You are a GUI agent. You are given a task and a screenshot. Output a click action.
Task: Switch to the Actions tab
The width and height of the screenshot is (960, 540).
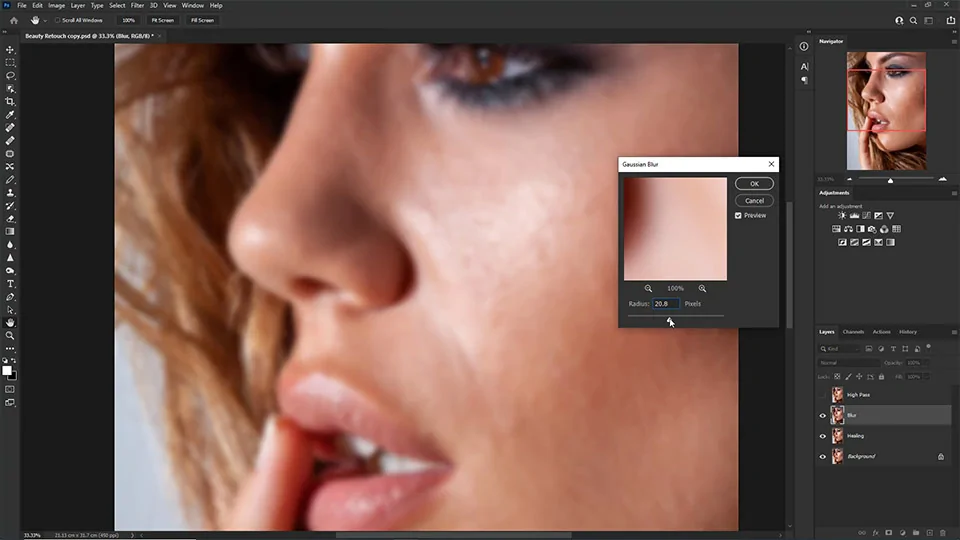click(x=882, y=332)
